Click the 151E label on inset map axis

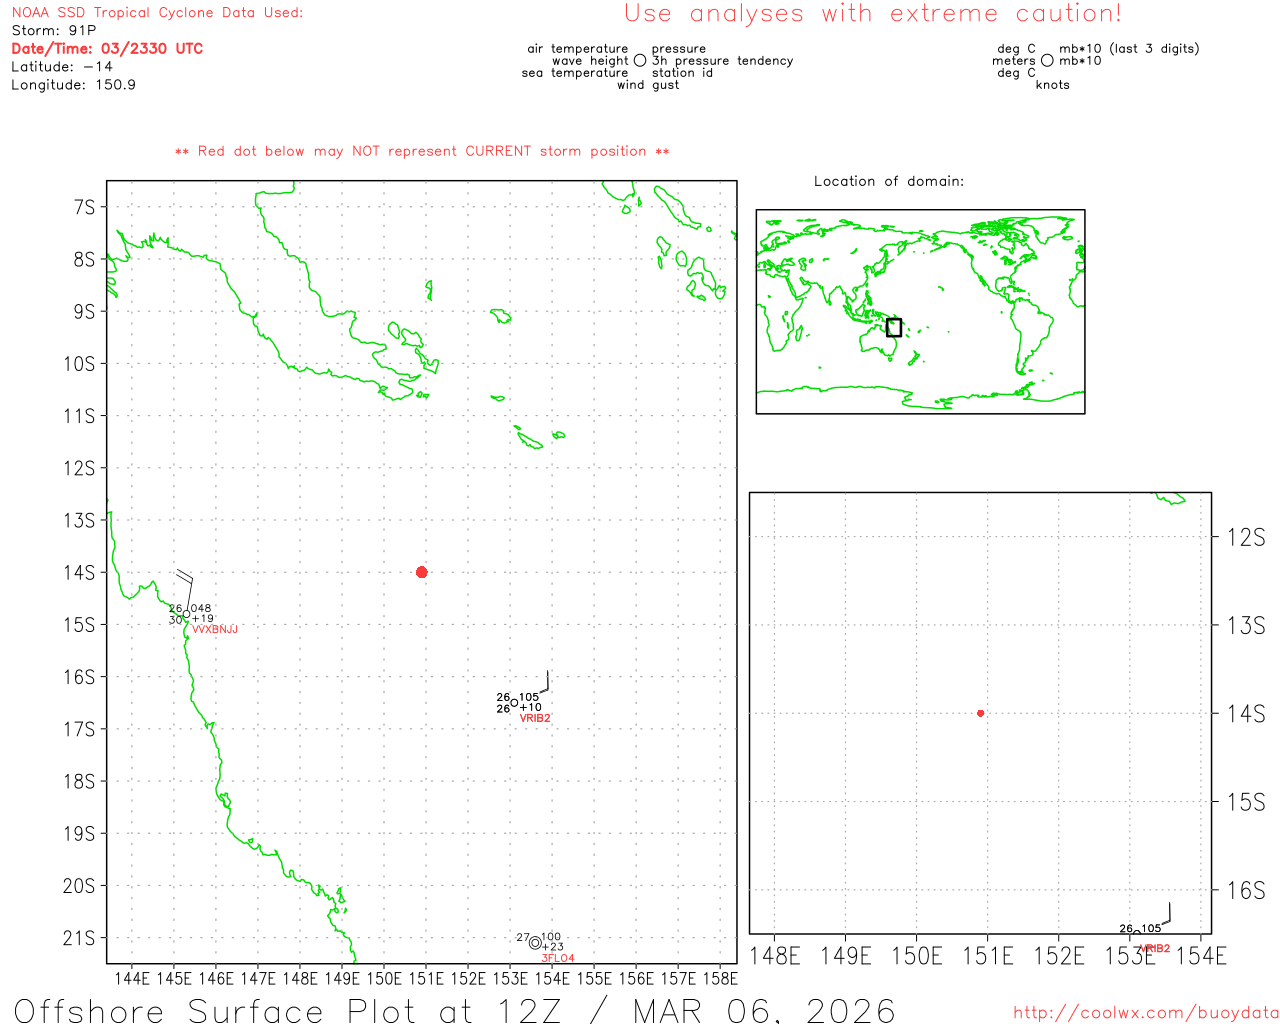(x=988, y=956)
